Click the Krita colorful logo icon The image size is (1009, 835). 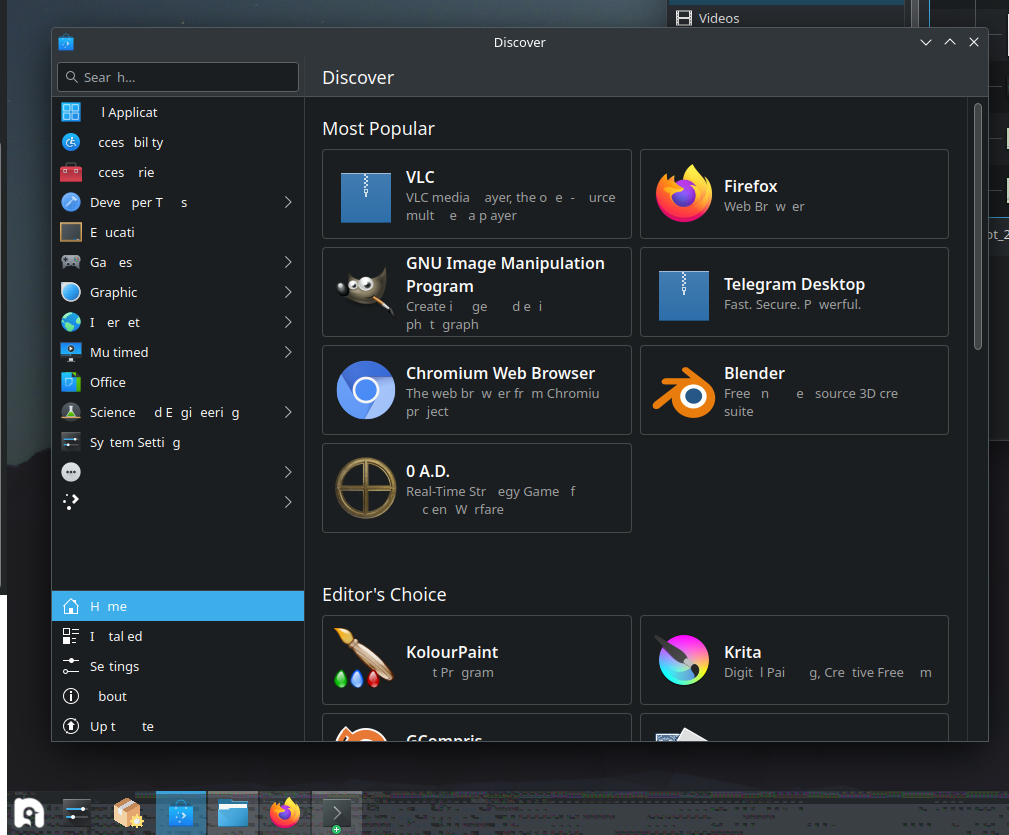(x=683, y=660)
